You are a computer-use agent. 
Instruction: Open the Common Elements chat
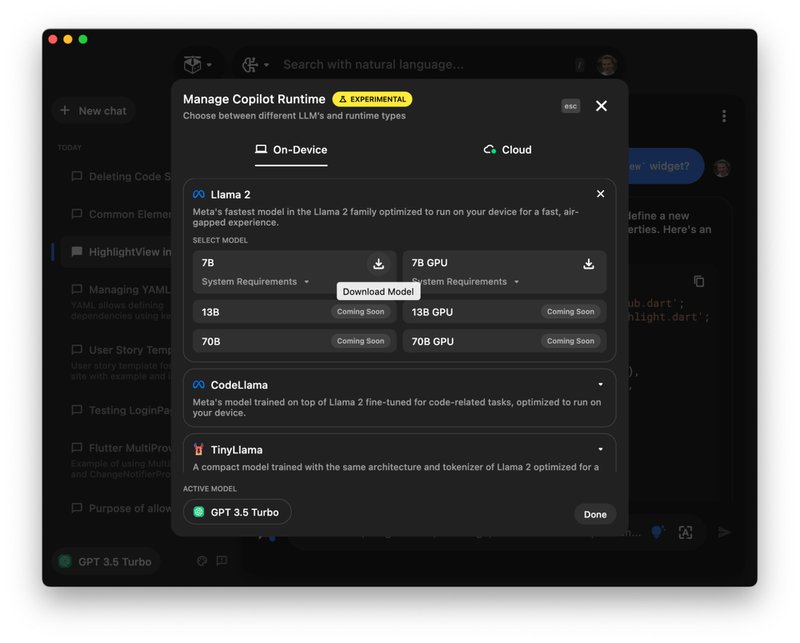121,214
